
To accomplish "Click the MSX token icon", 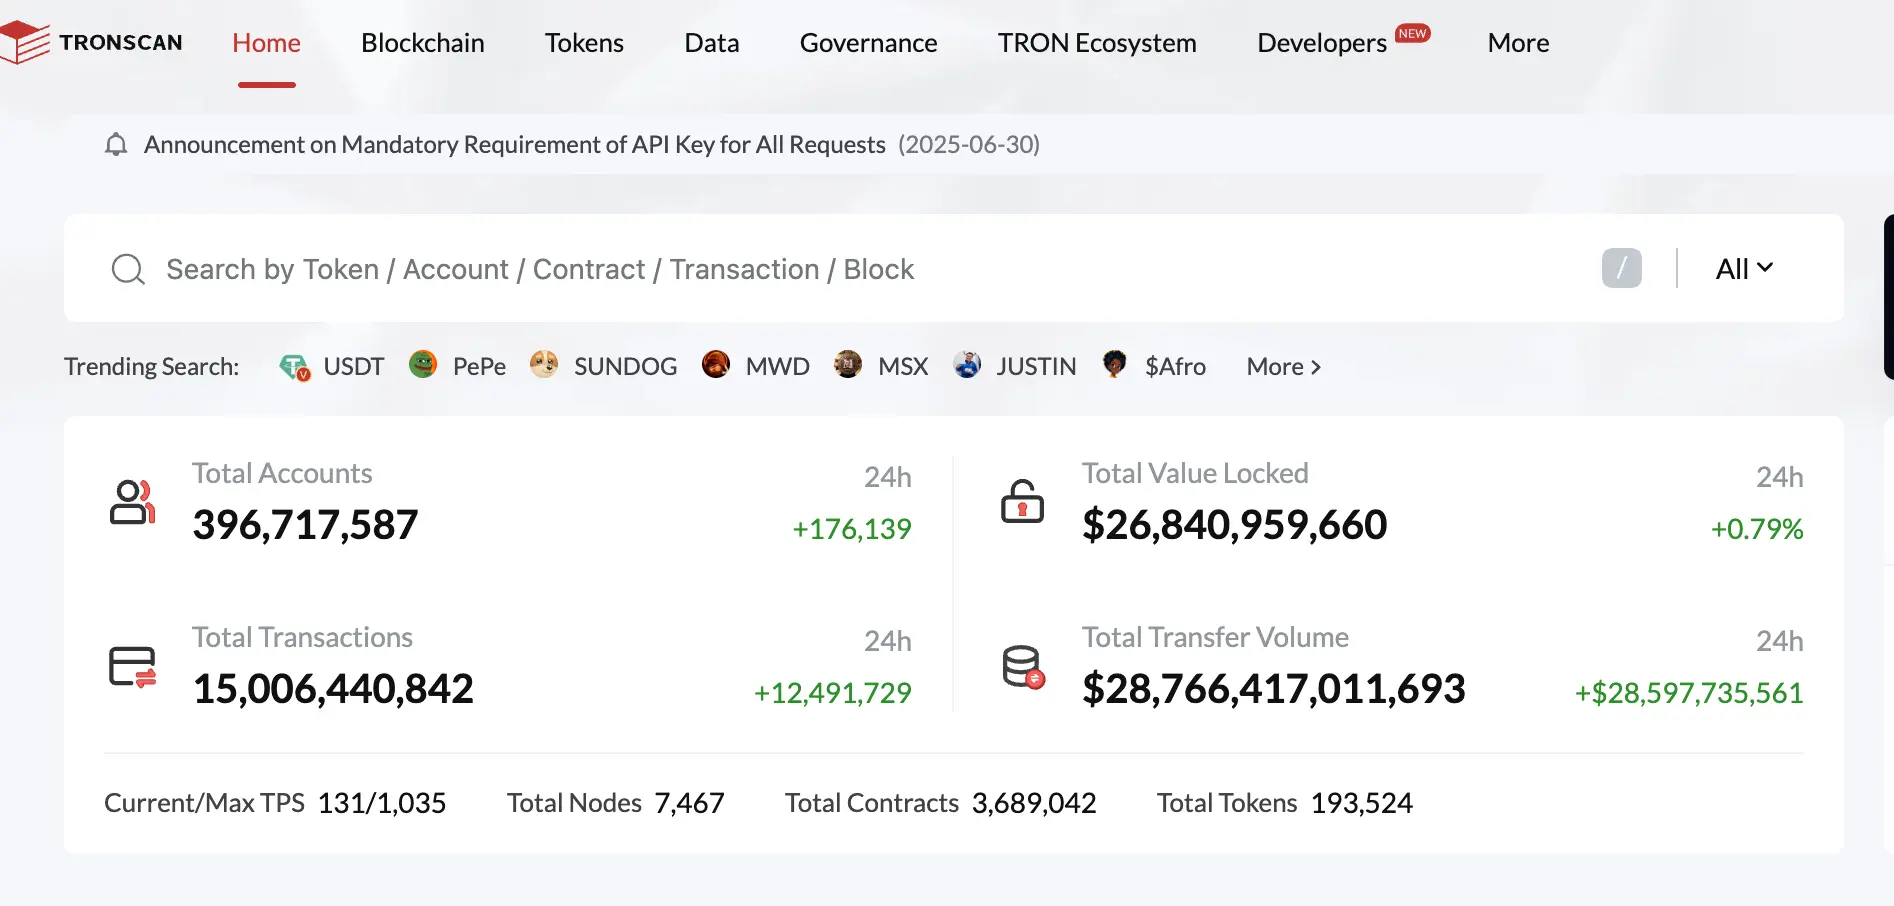I will coord(848,364).
